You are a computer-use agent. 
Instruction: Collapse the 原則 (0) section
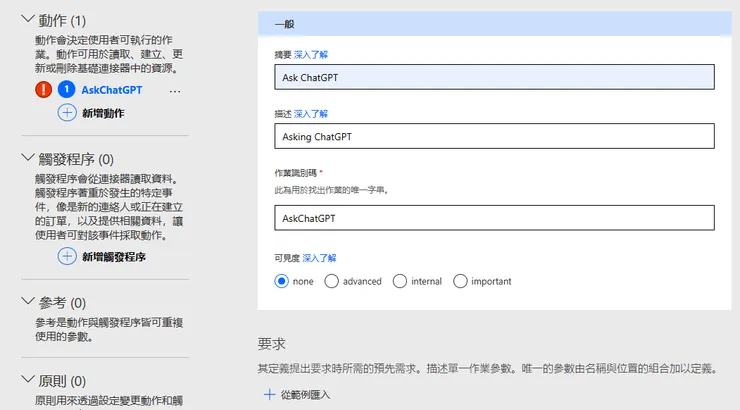(28, 379)
